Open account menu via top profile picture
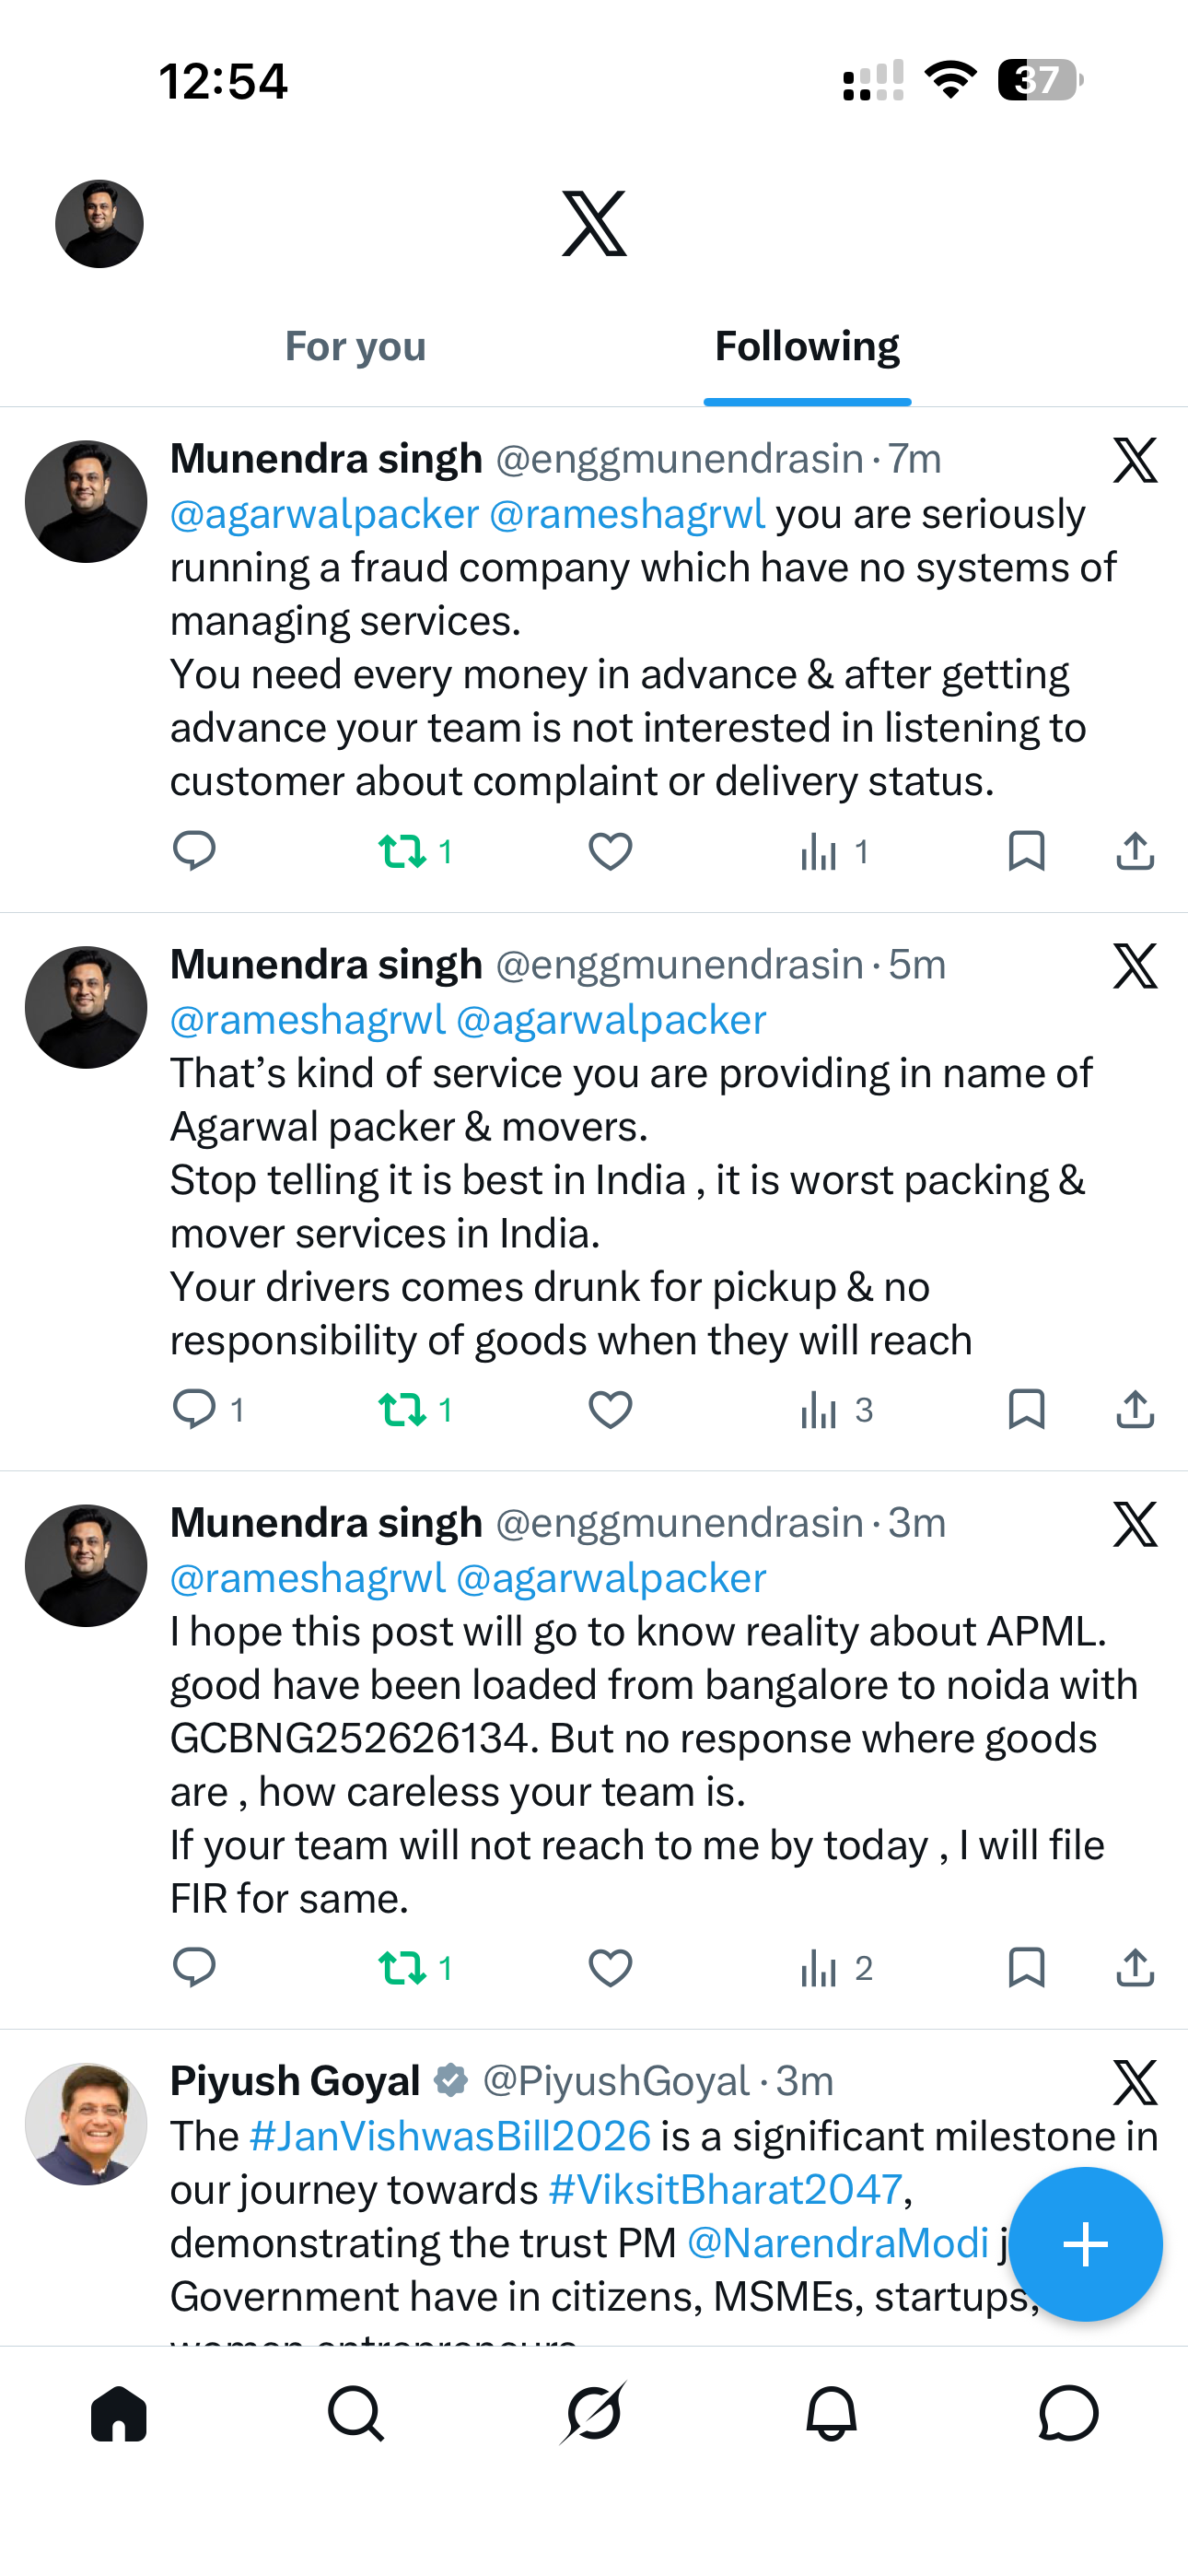 (99, 224)
